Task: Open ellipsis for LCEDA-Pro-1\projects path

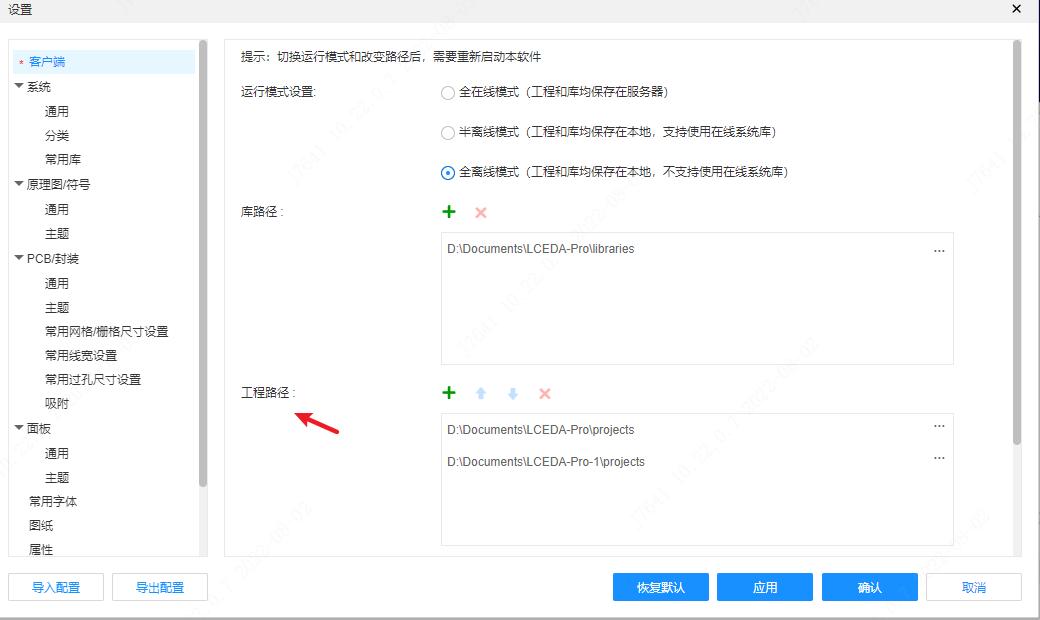Action: (x=939, y=458)
